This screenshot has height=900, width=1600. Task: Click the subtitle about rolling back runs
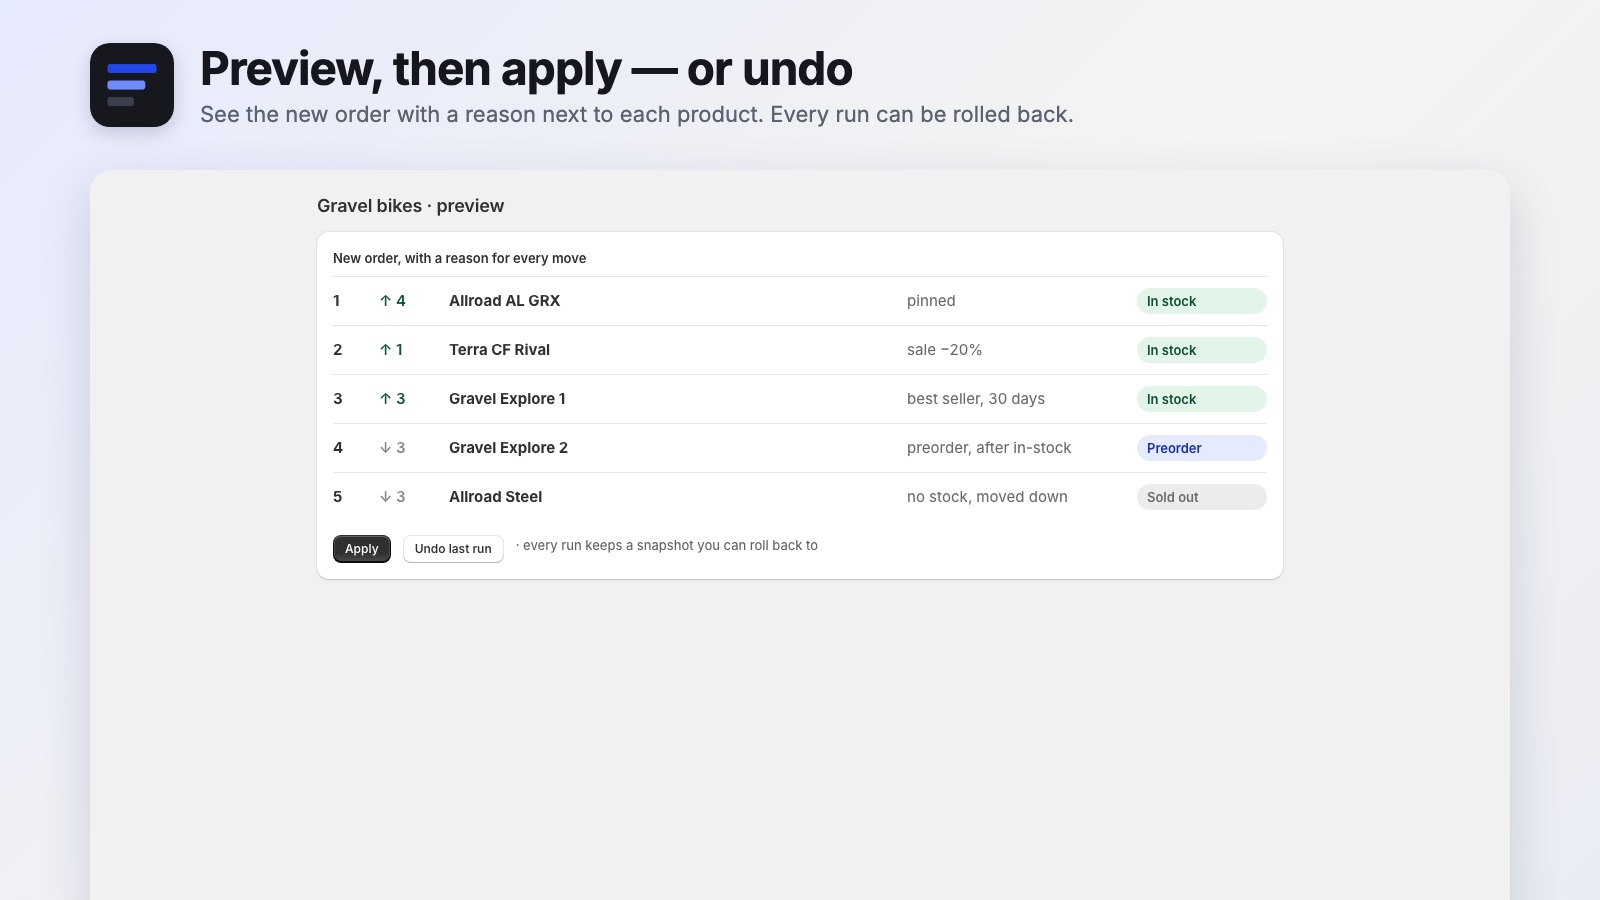[637, 115]
